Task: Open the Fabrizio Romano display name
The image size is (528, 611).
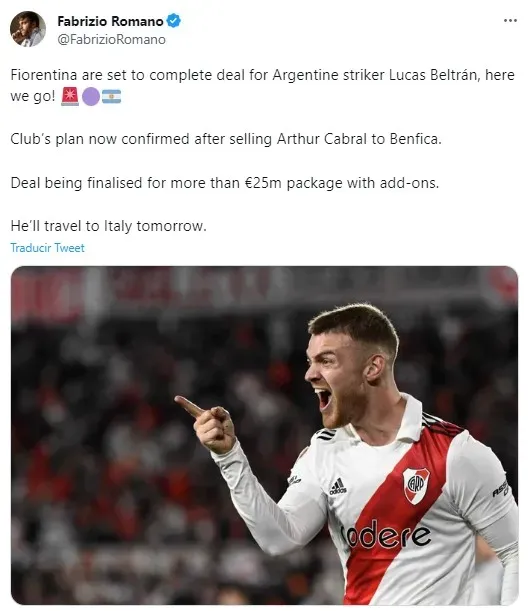Action: click(x=110, y=21)
